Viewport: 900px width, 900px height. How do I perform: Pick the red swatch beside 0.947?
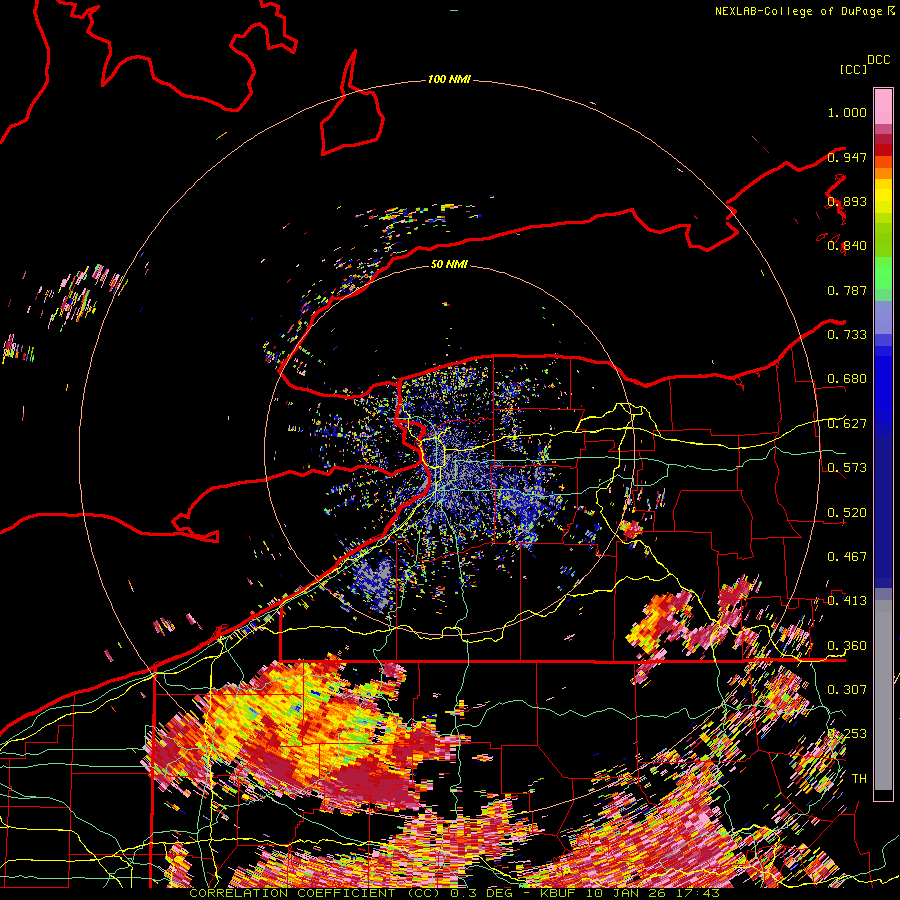883,150
